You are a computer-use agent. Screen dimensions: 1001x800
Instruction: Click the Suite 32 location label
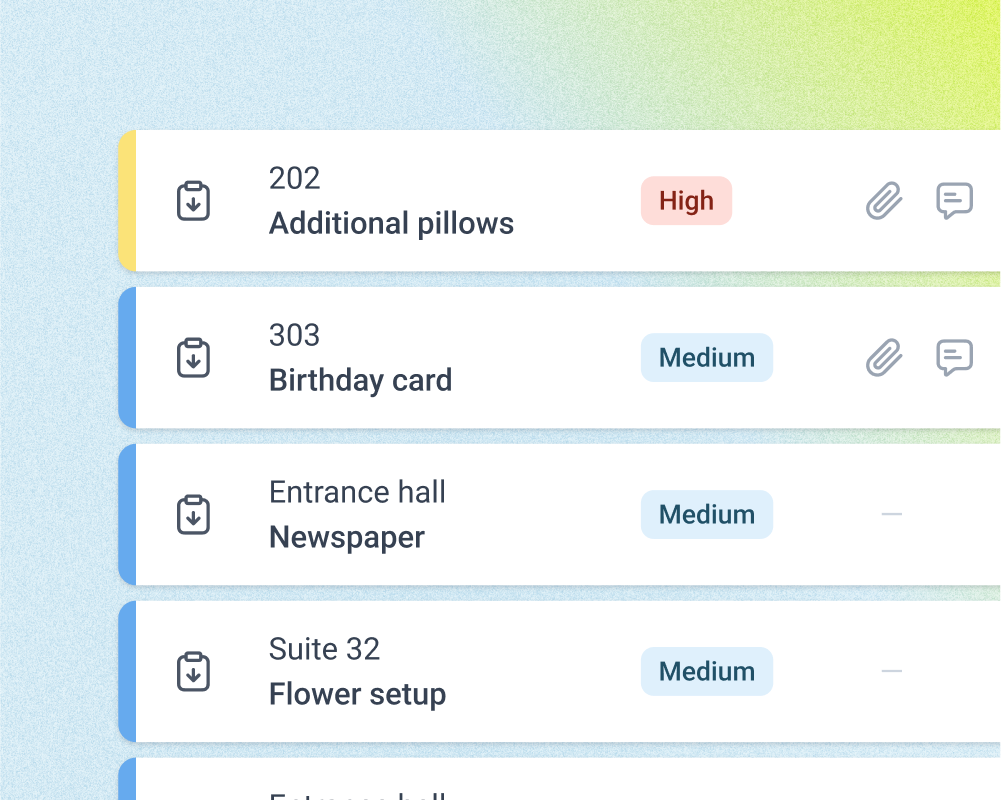pos(324,649)
